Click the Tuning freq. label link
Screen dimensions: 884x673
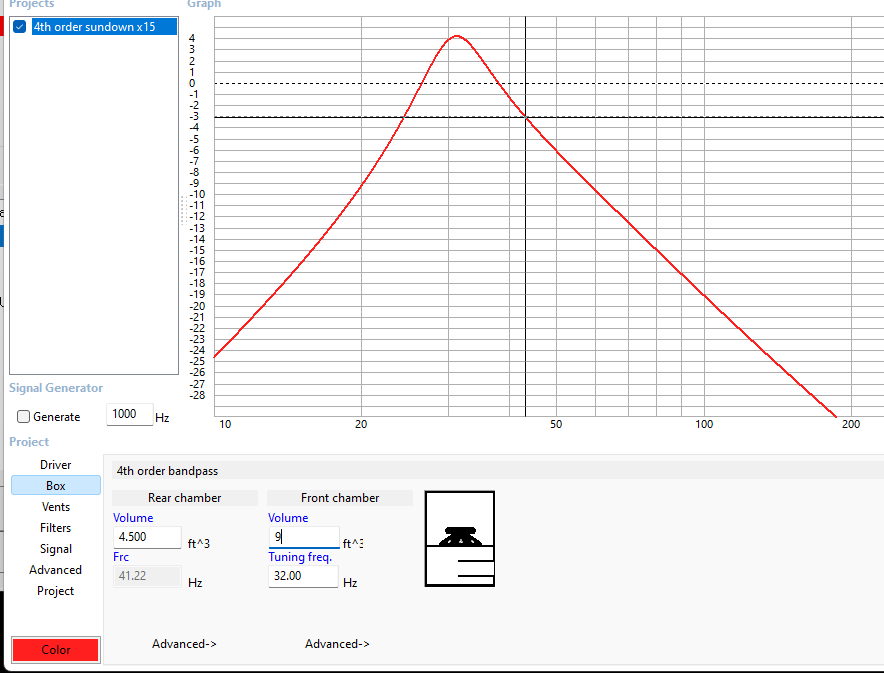click(x=300, y=557)
